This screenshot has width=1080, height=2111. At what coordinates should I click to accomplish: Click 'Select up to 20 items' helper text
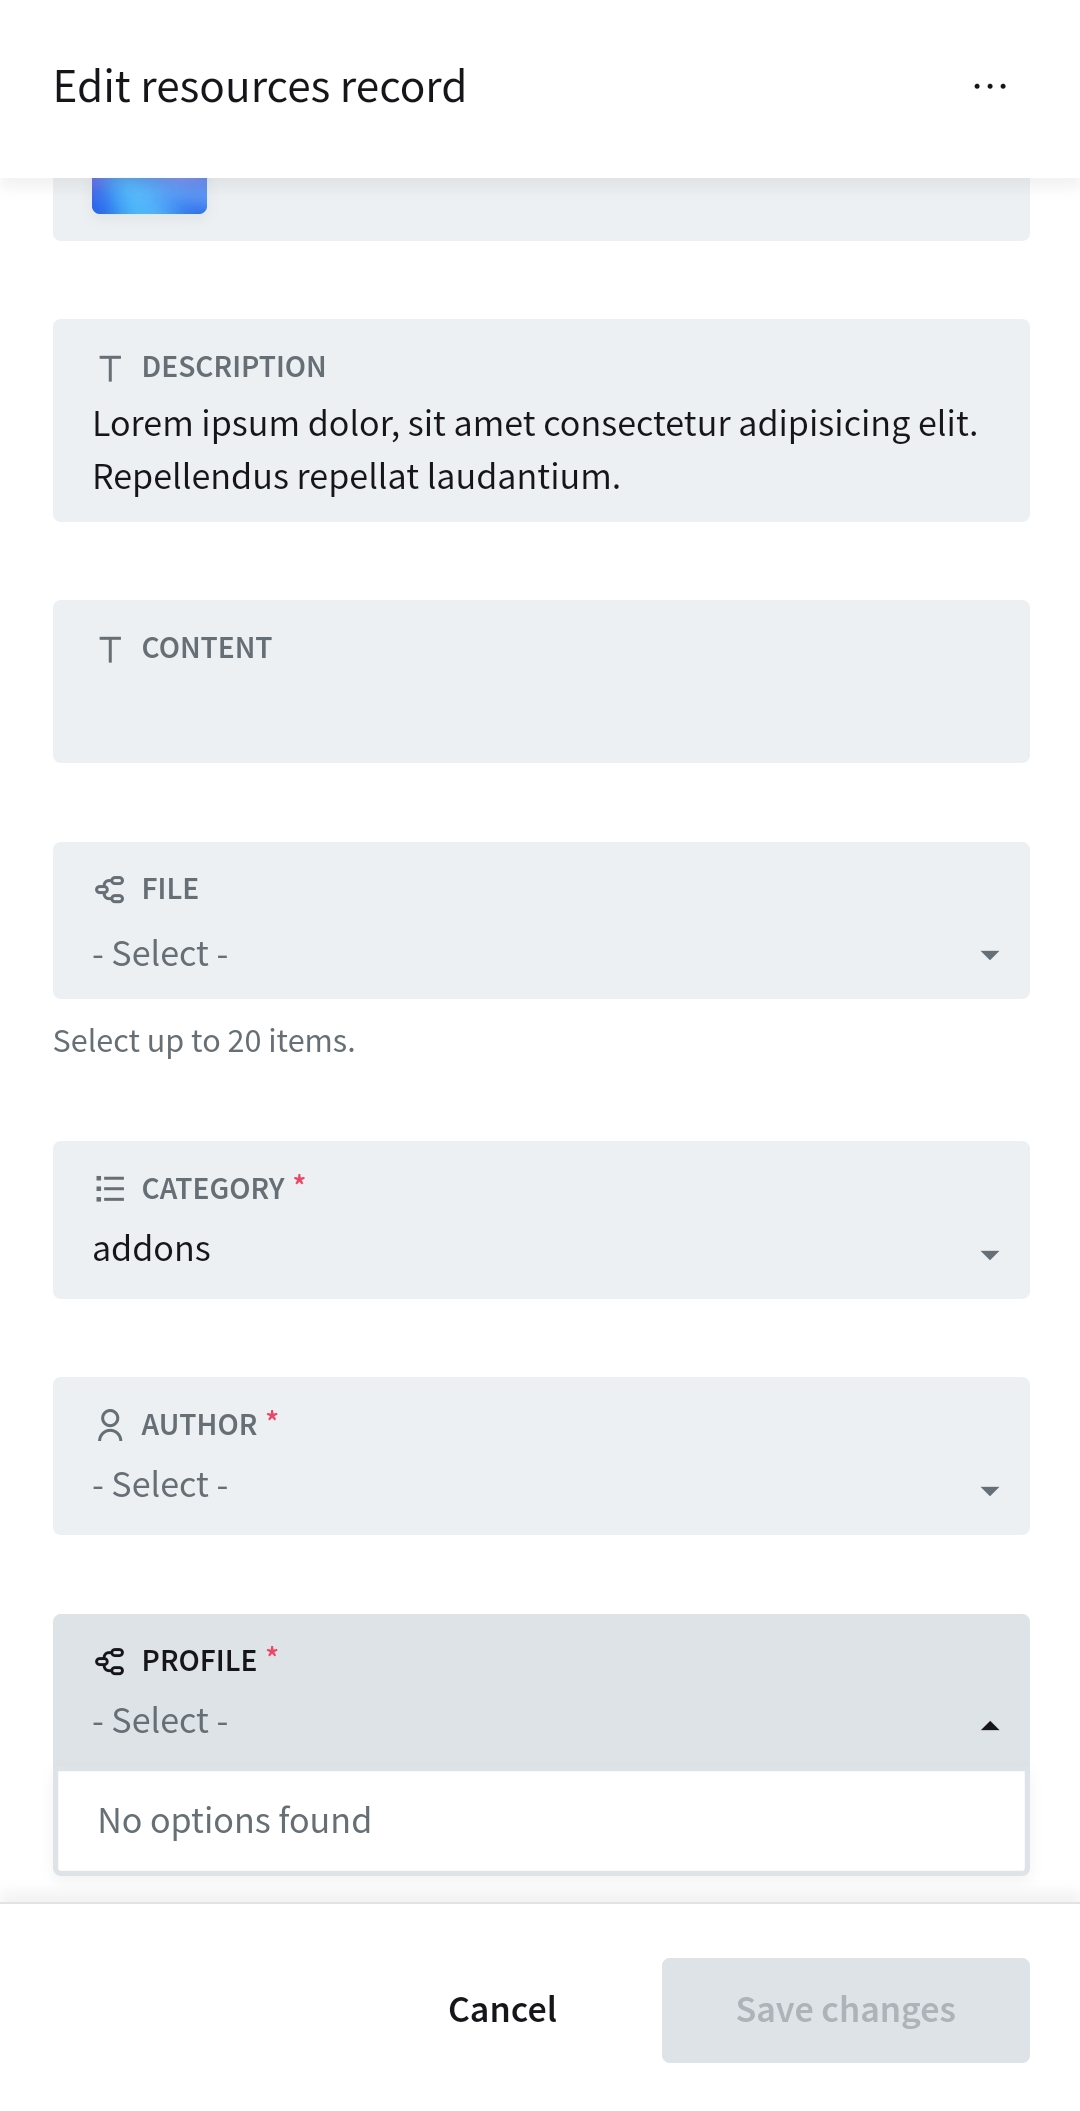pyautogui.click(x=203, y=1040)
